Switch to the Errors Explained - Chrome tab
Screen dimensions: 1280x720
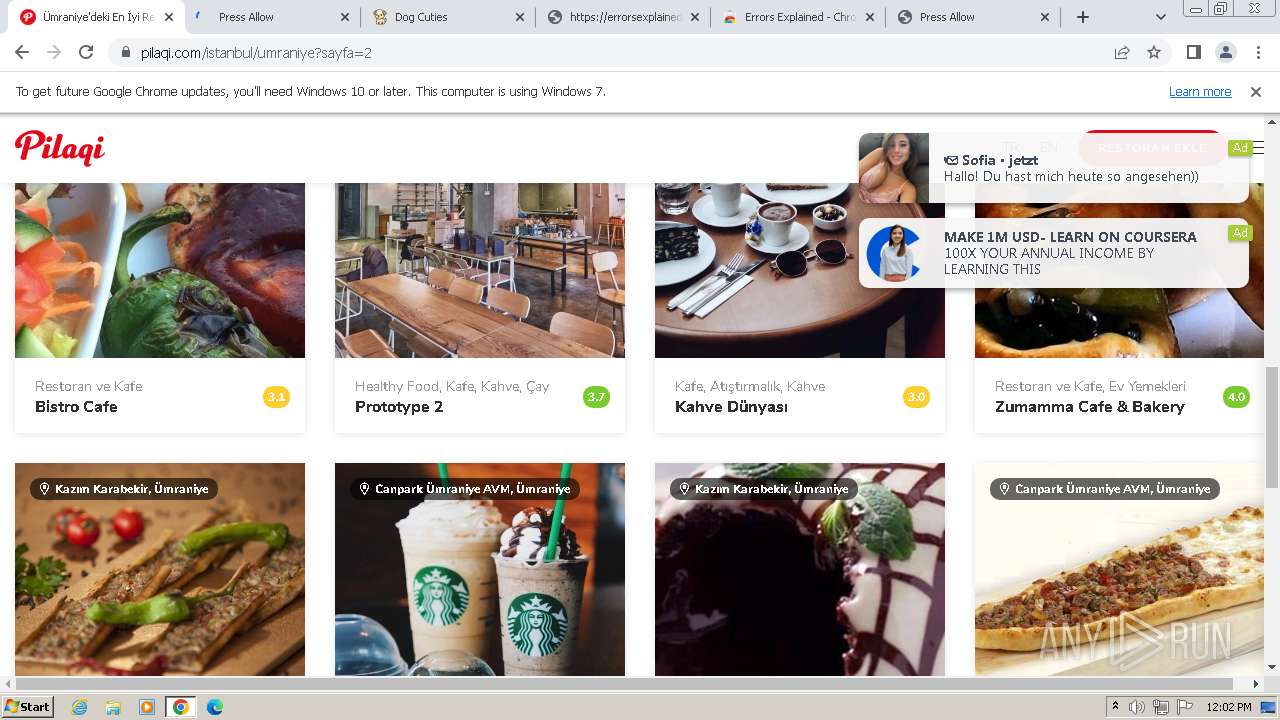798,17
